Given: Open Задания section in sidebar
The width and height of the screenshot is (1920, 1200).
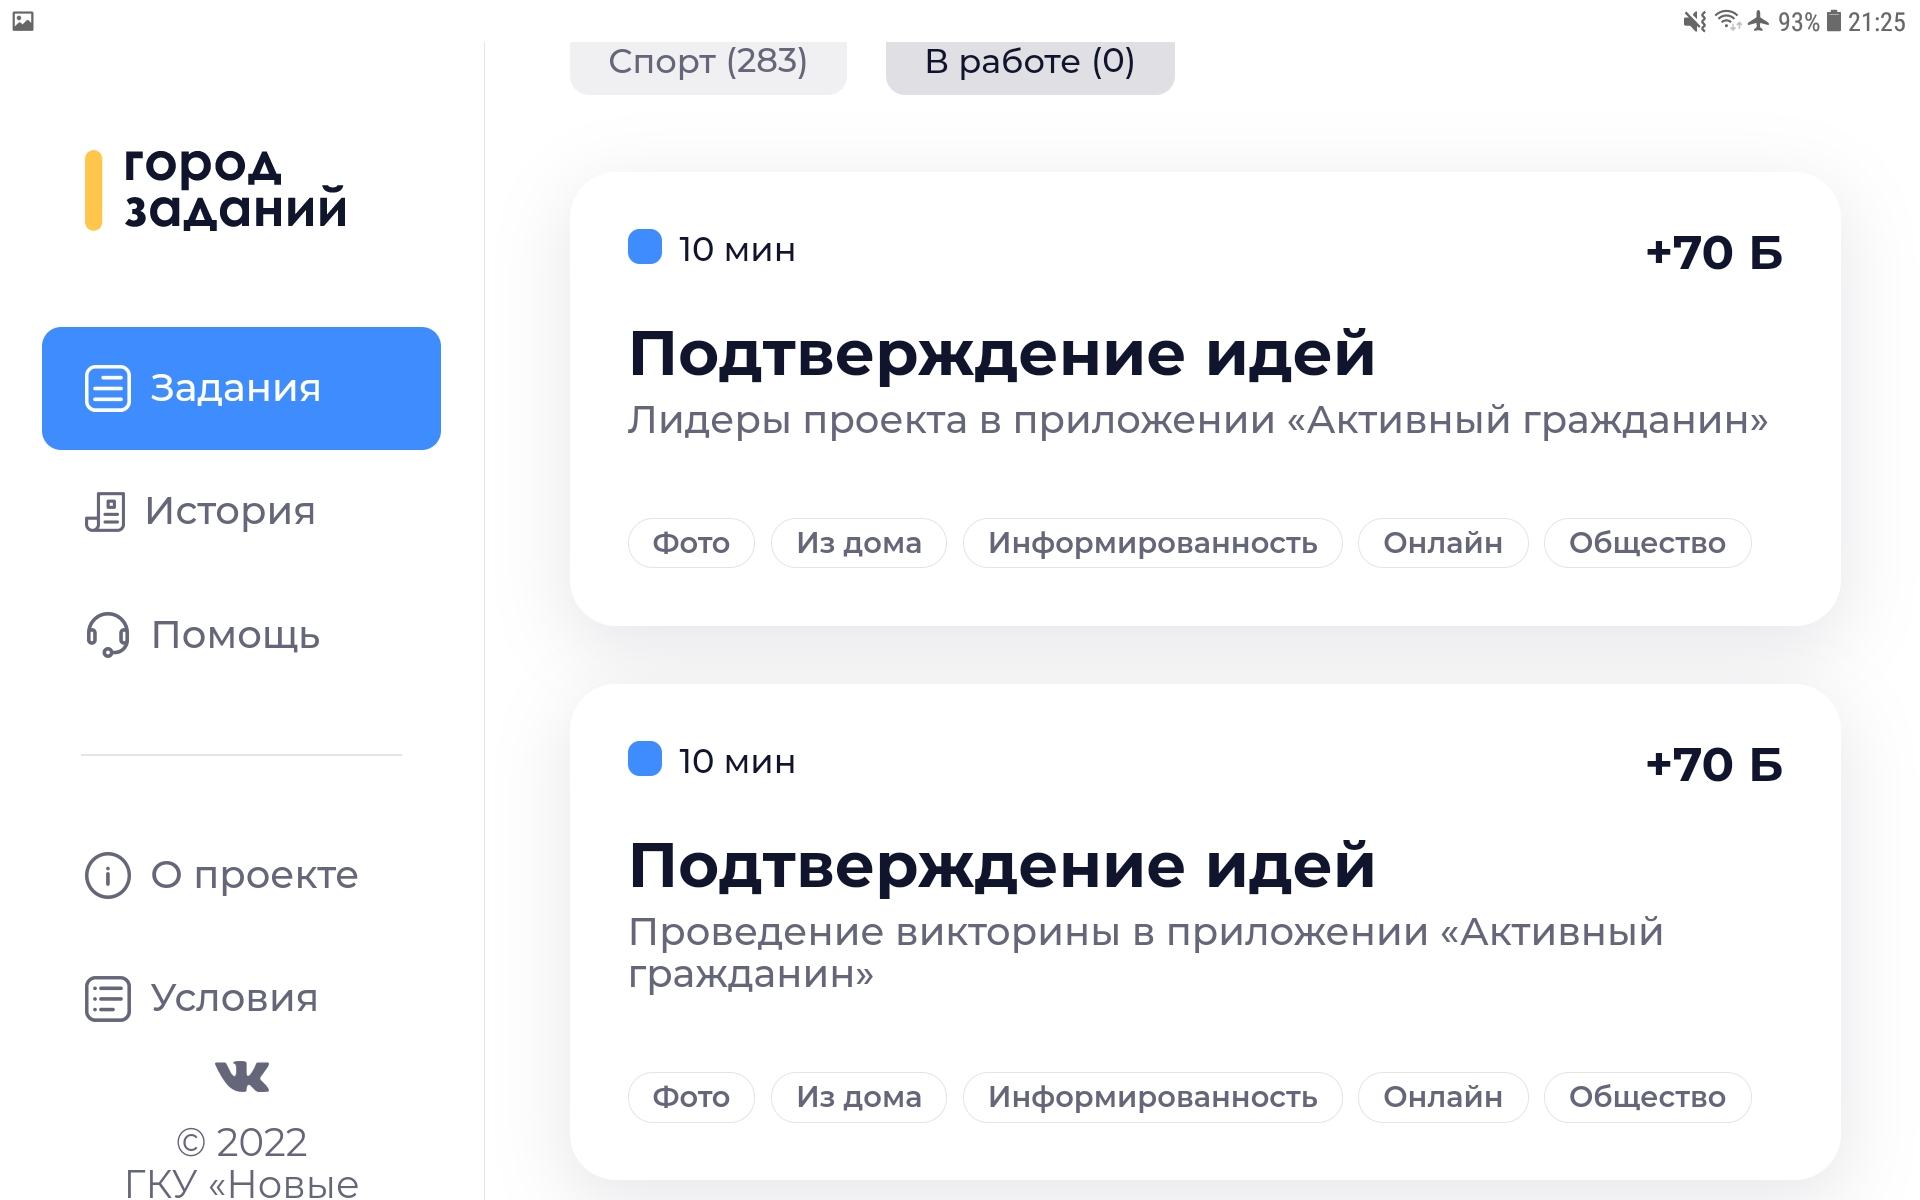Looking at the screenshot, I should coord(241,388).
